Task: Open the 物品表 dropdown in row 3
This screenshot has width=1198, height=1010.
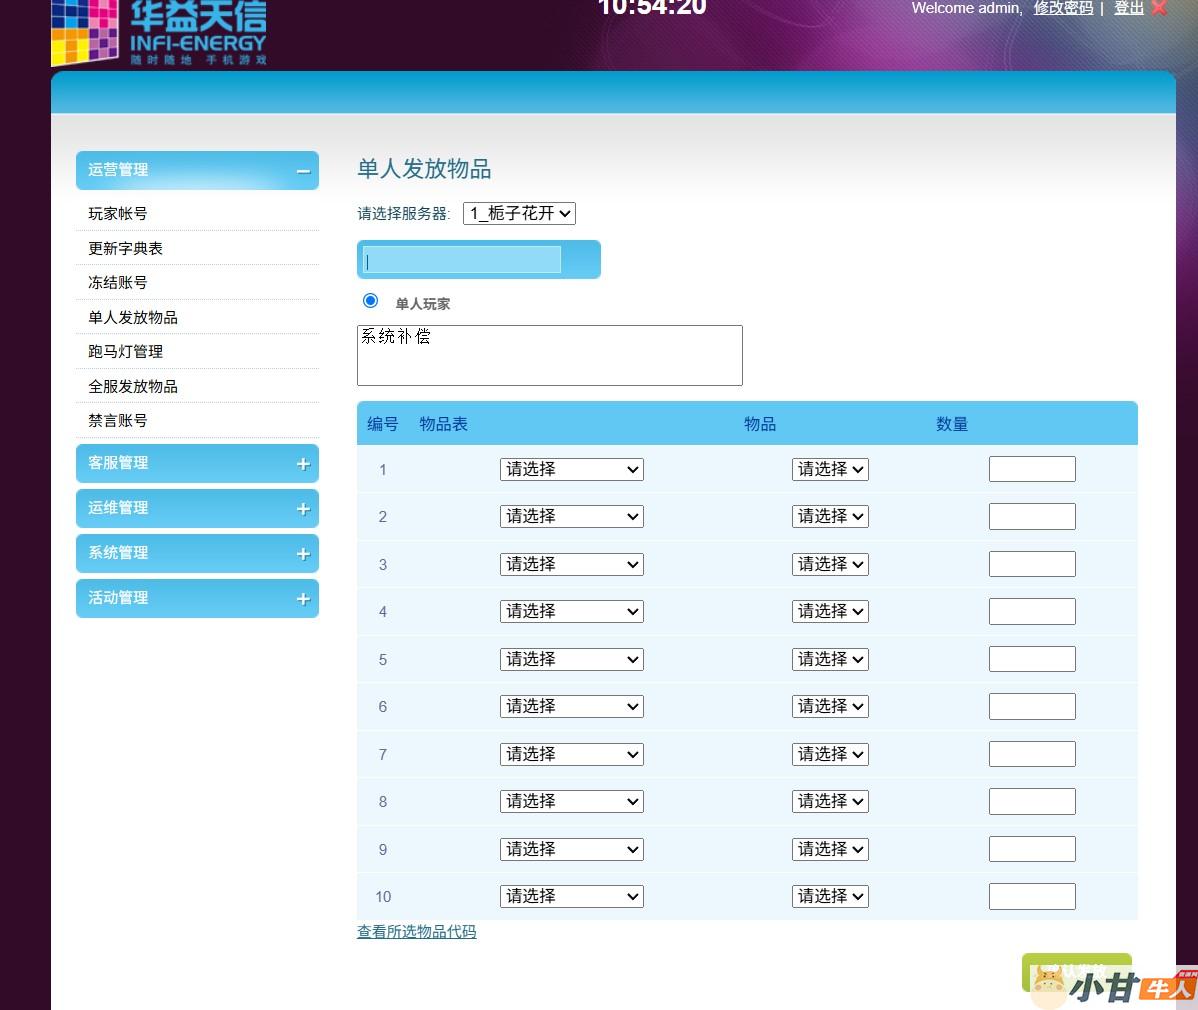Action: click(x=571, y=564)
